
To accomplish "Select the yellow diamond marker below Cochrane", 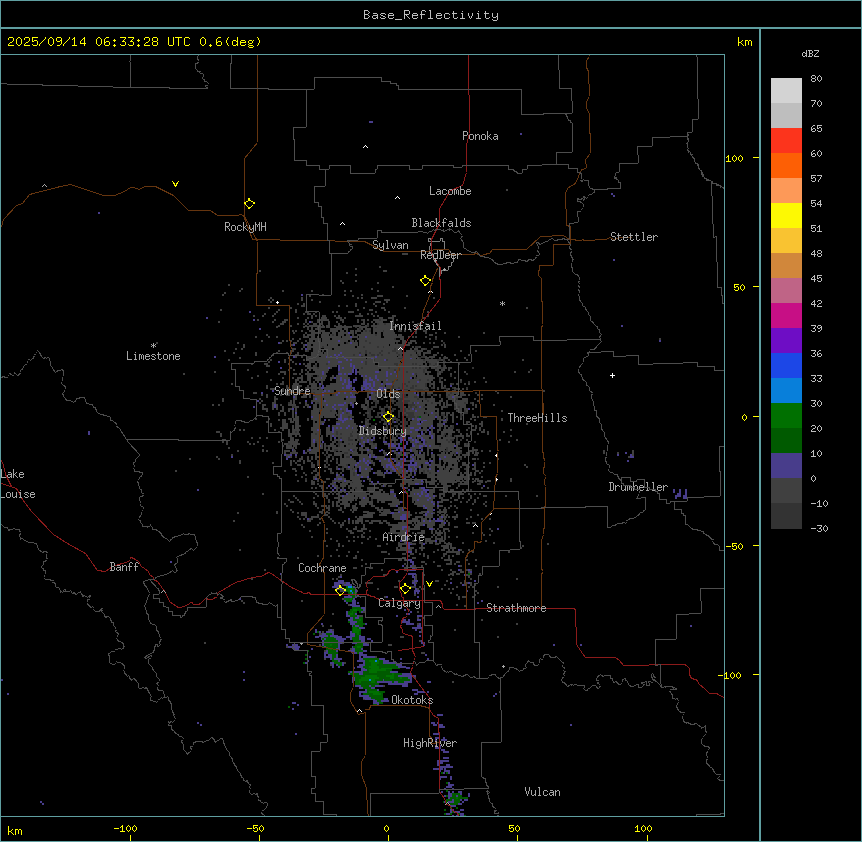I will [340, 590].
